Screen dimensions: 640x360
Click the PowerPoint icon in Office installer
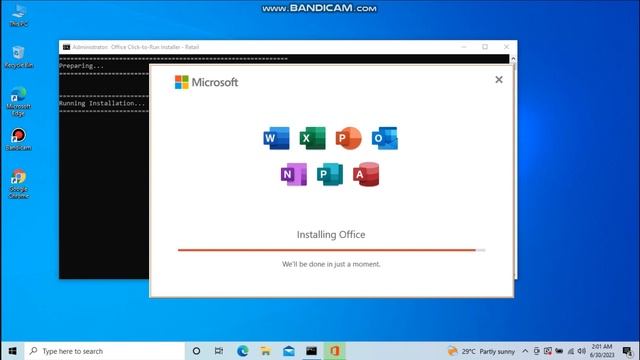[348, 138]
